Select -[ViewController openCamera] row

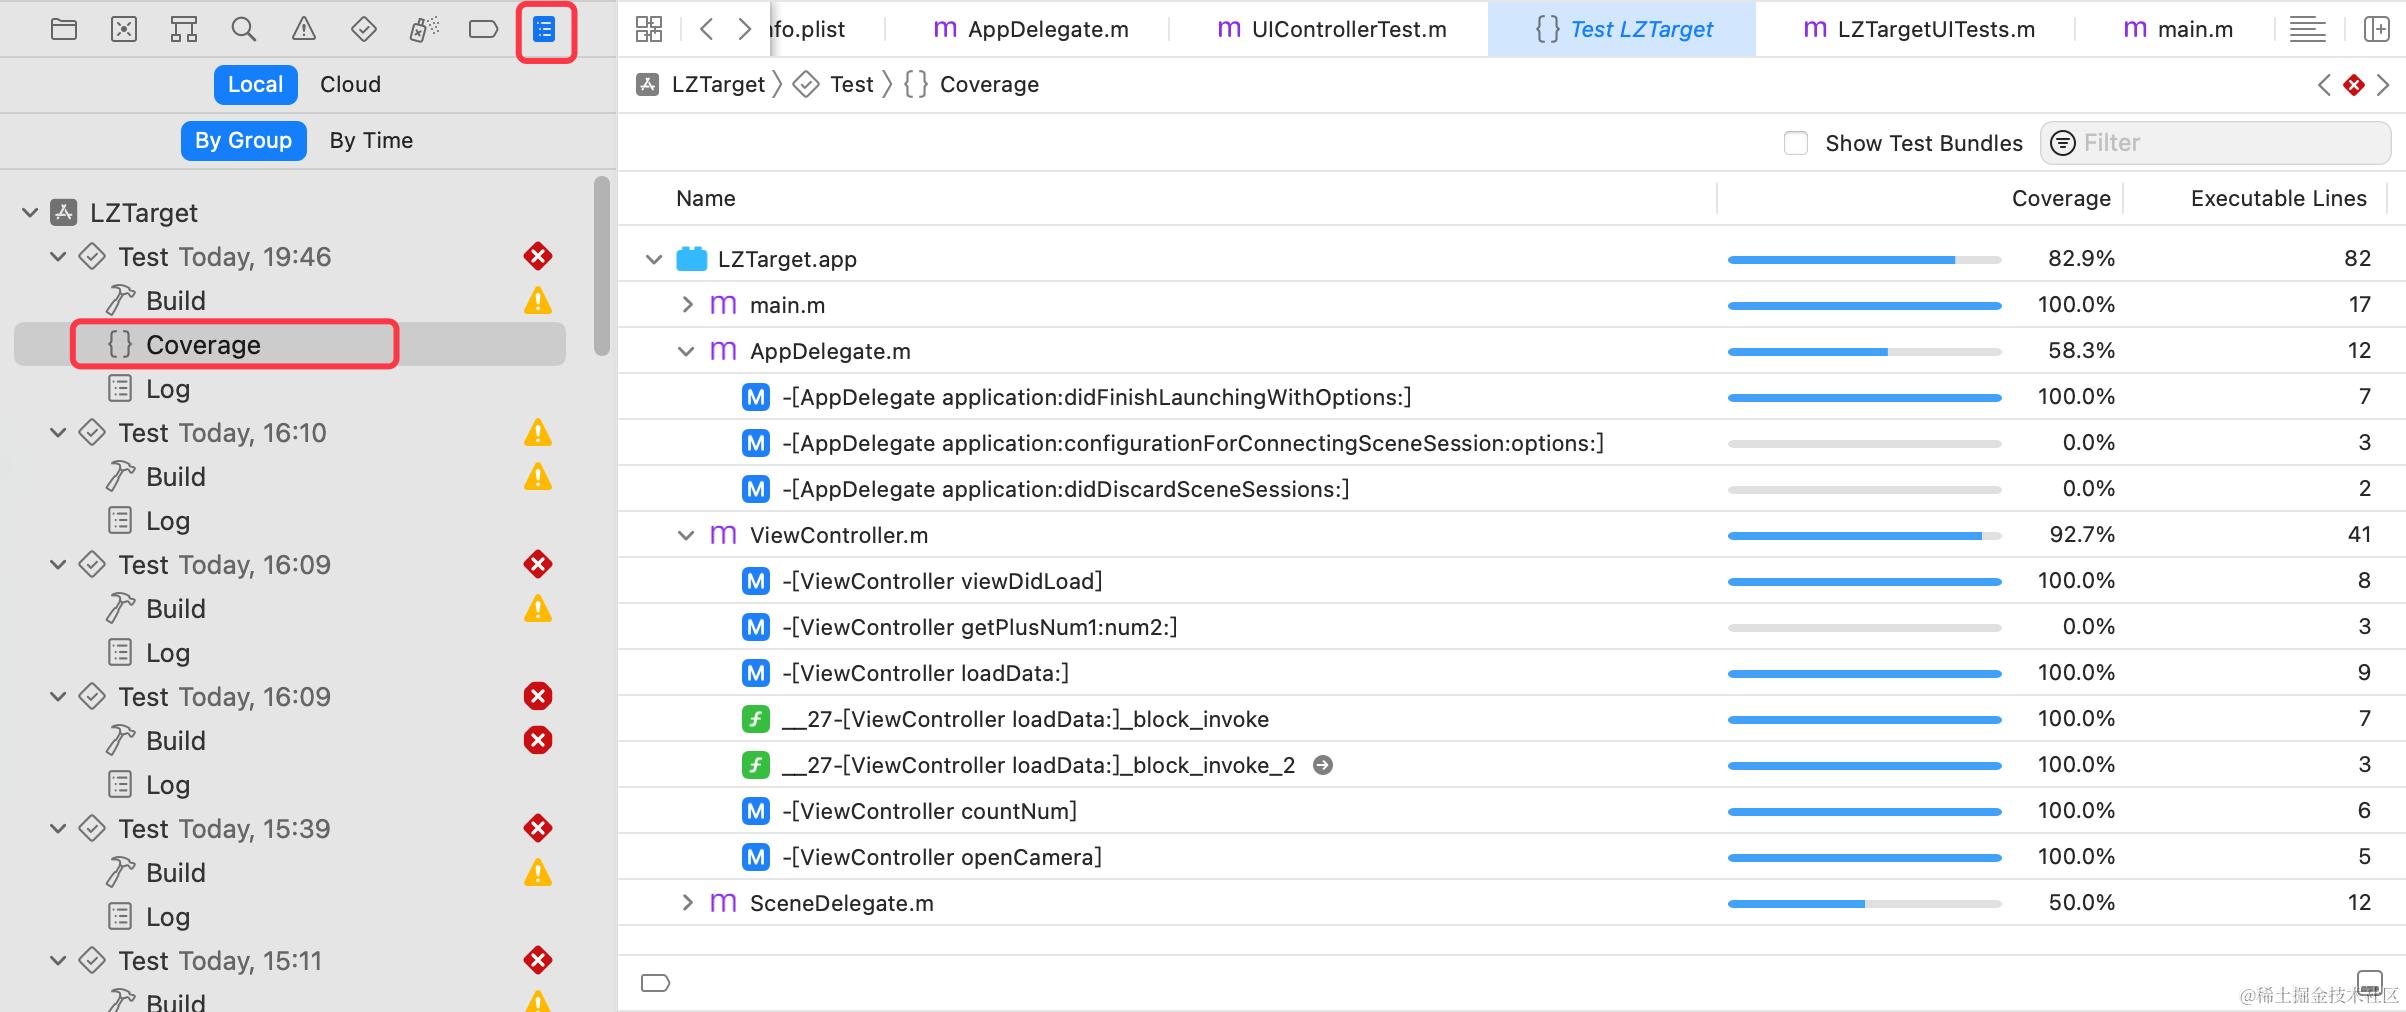[x=1510, y=858]
